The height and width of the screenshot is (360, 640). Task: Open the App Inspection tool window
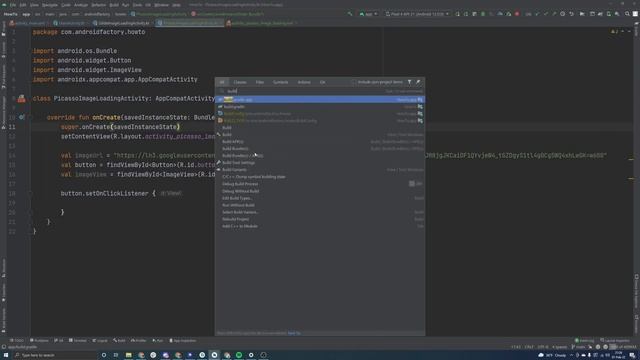183,340
